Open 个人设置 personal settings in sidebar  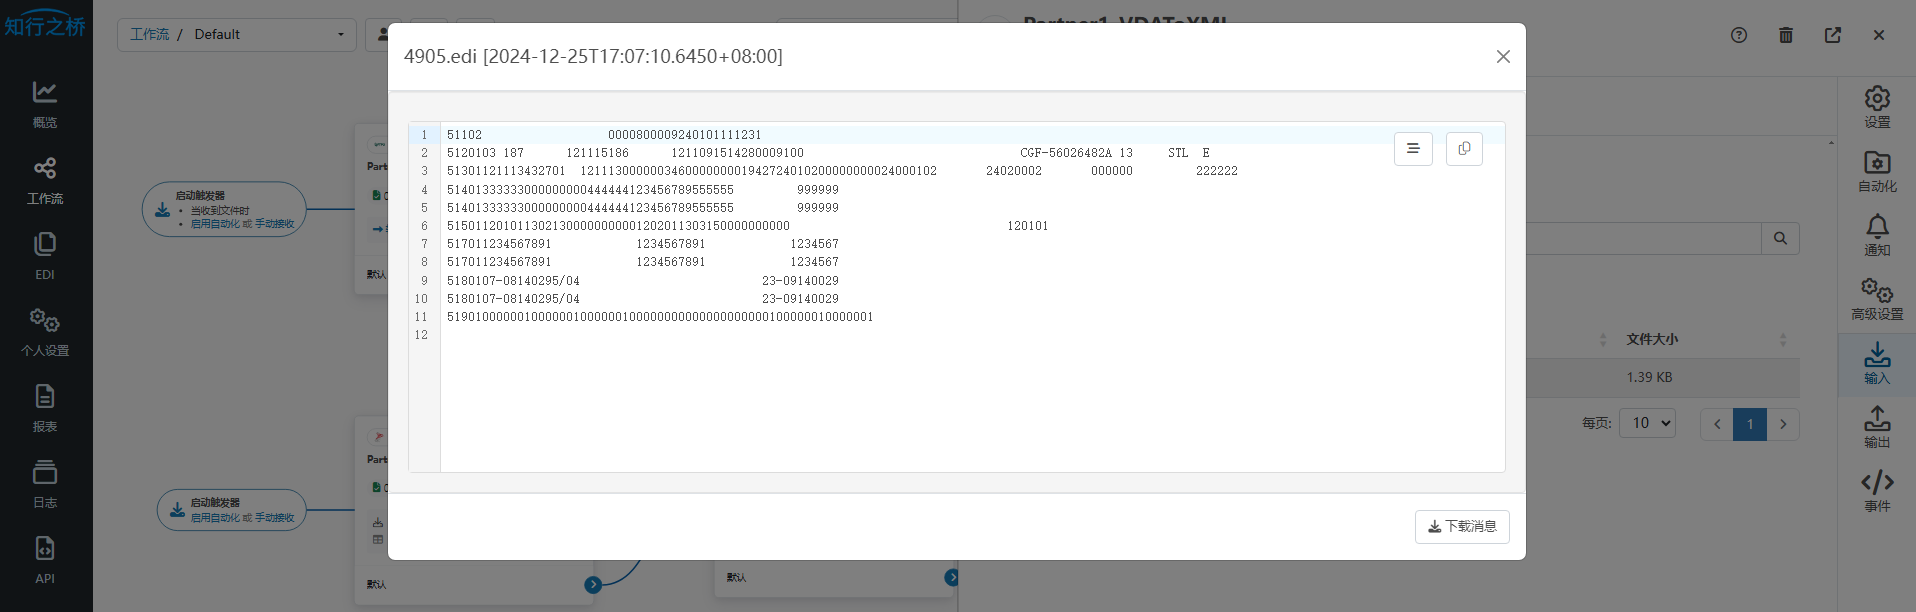coord(45,332)
